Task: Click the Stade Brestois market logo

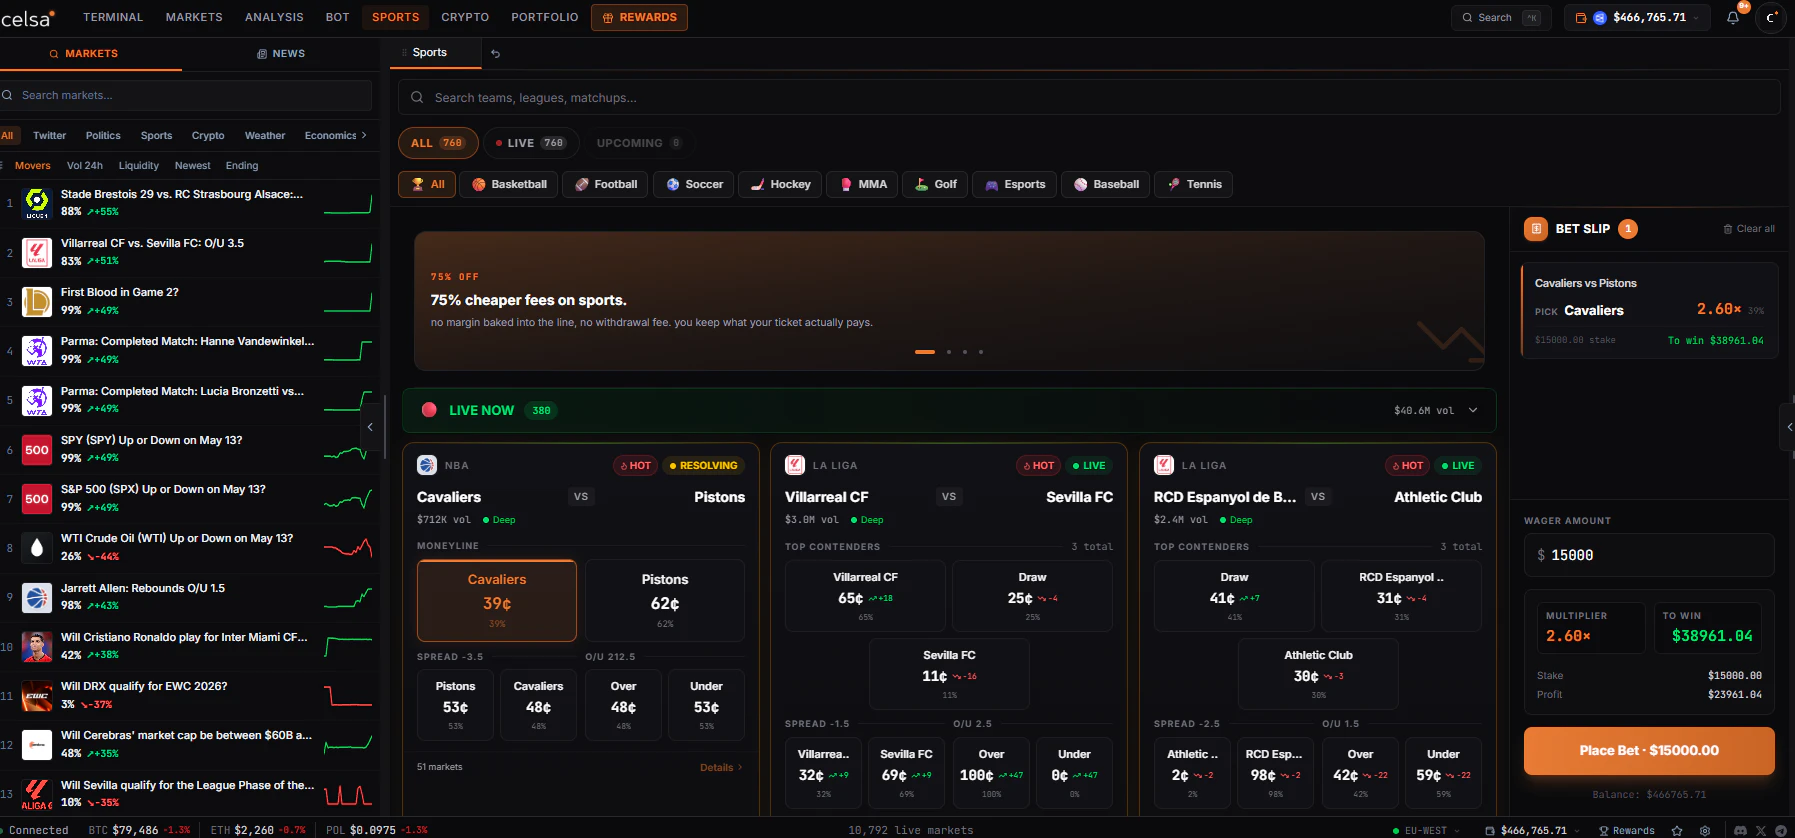Action: pyautogui.click(x=37, y=203)
